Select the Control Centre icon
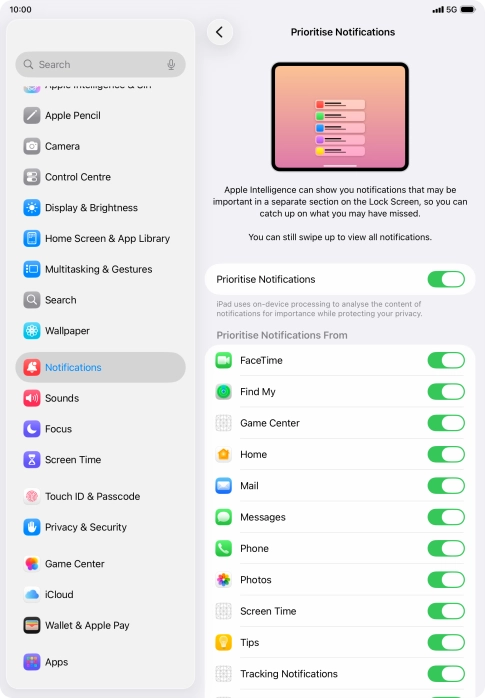 32,177
